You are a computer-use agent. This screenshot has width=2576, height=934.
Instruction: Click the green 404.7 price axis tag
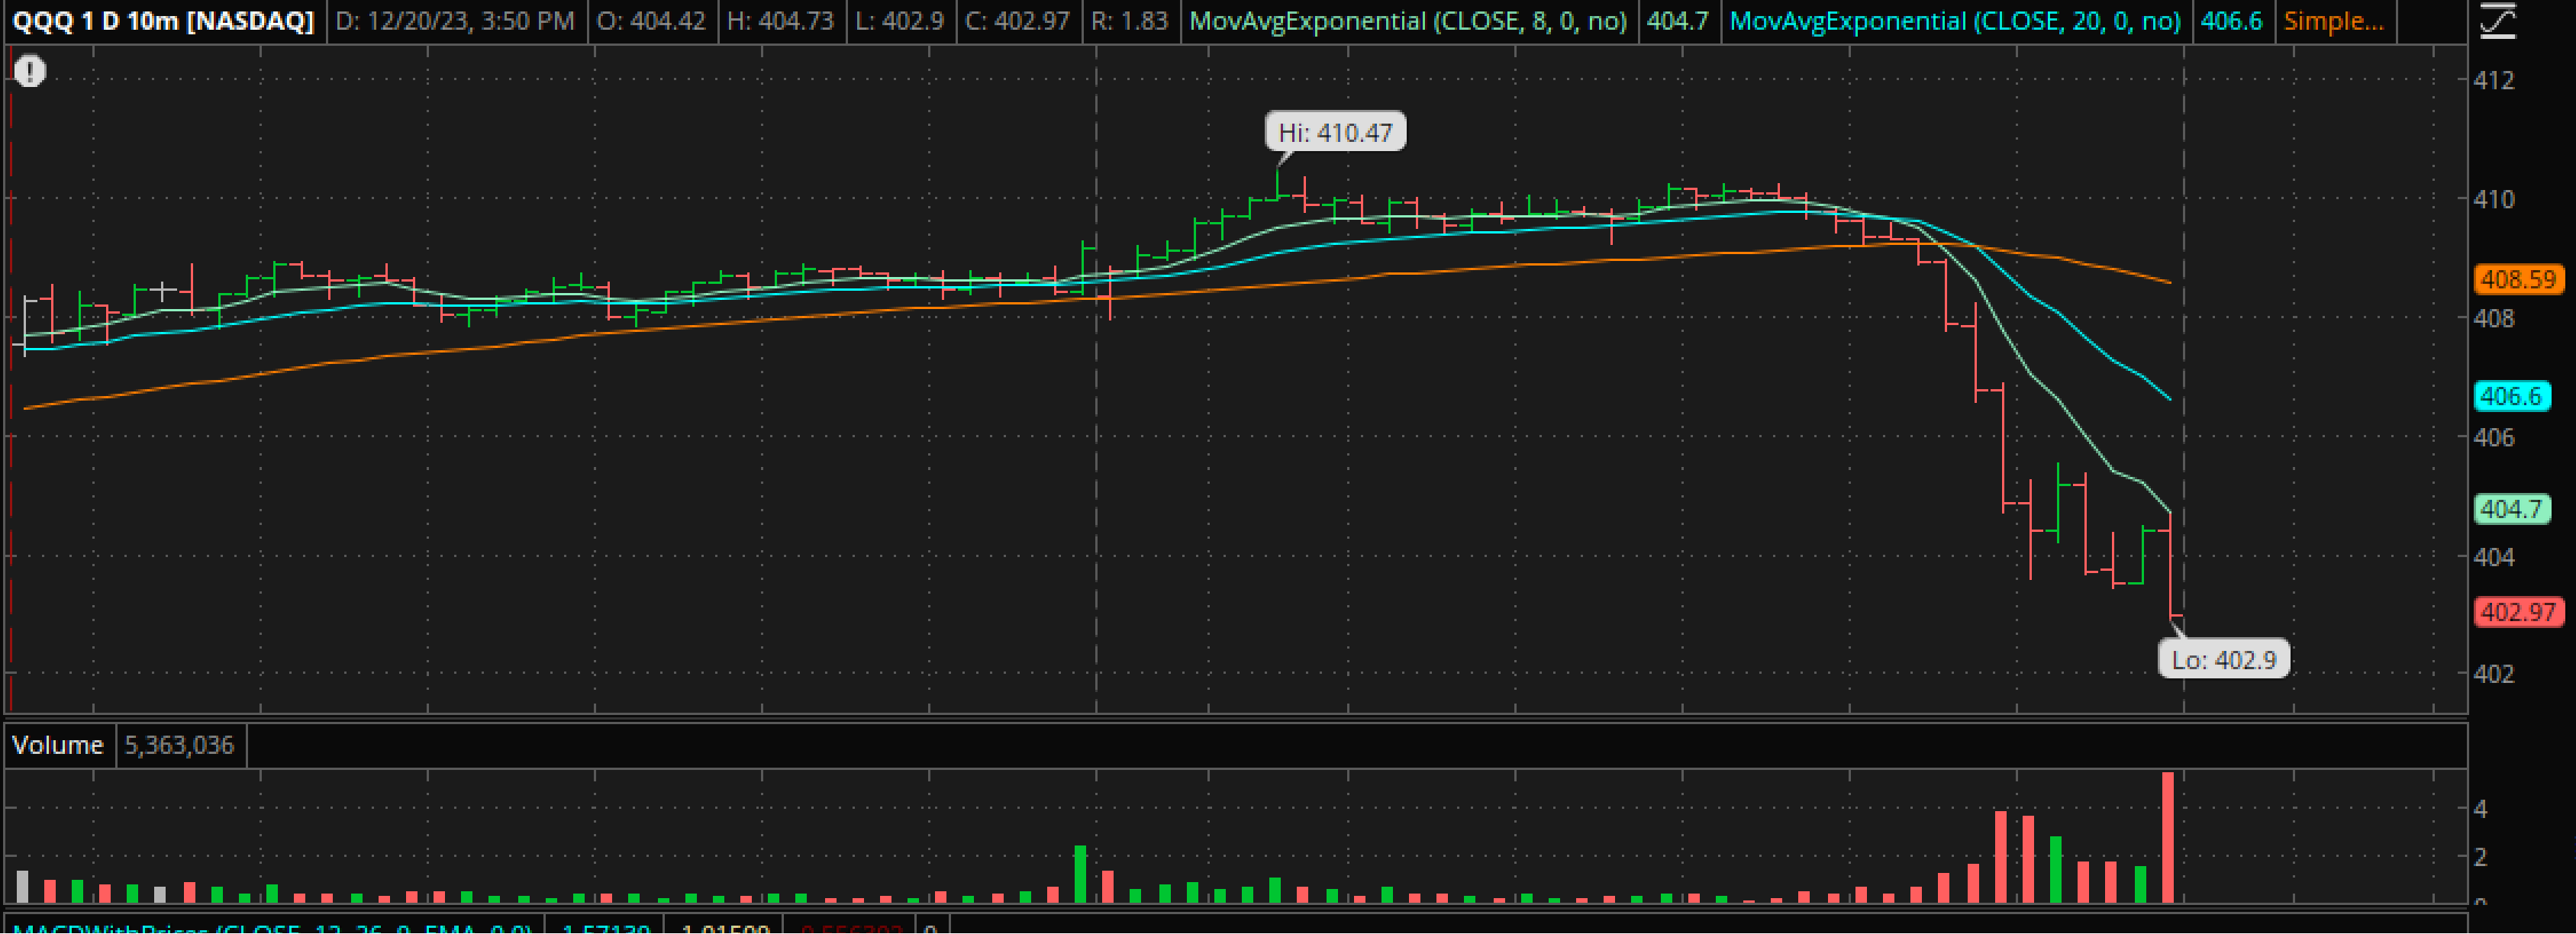click(x=2511, y=509)
